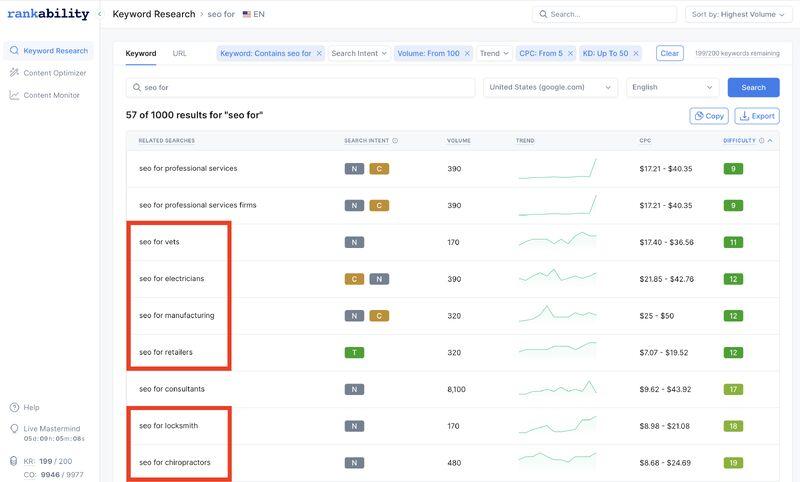Click the credits database icon
This screenshot has height=482, width=800.
[x=14, y=461]
